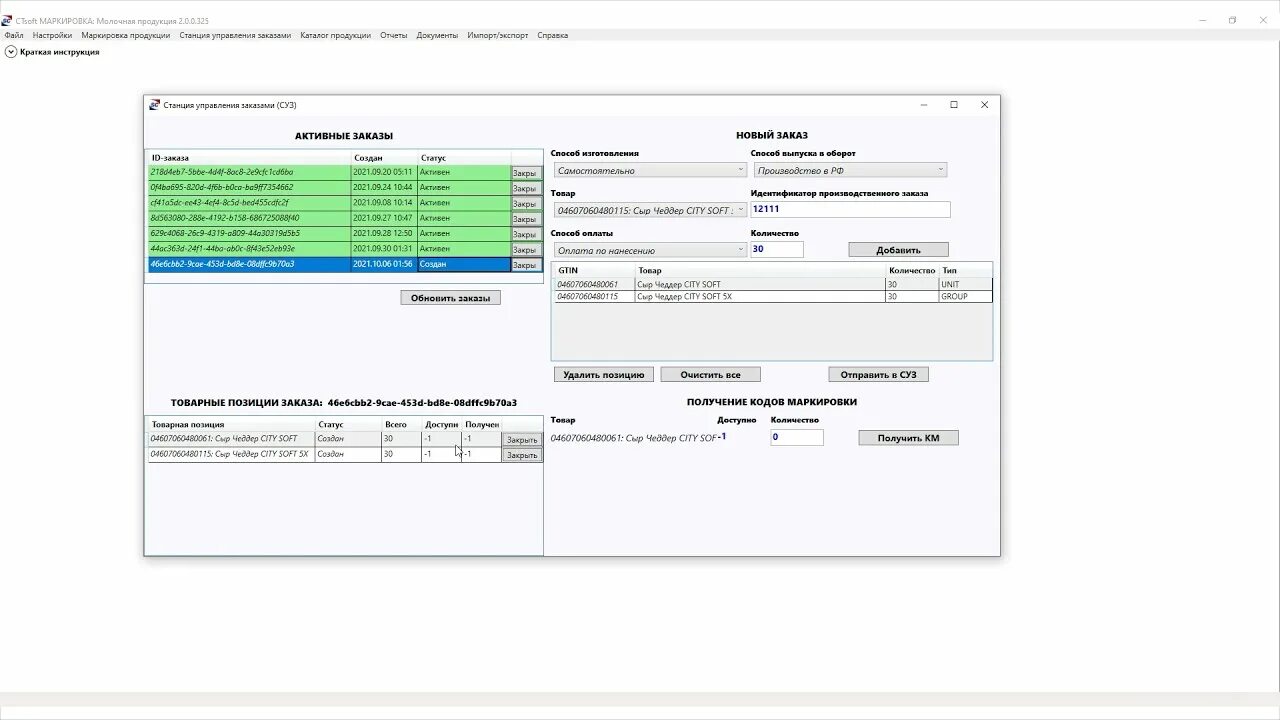Image resolution: width=1280 pixels, height=720 pixels.
Task: Close order 44ac363d with Закрыть button
Action: (526, 249)
